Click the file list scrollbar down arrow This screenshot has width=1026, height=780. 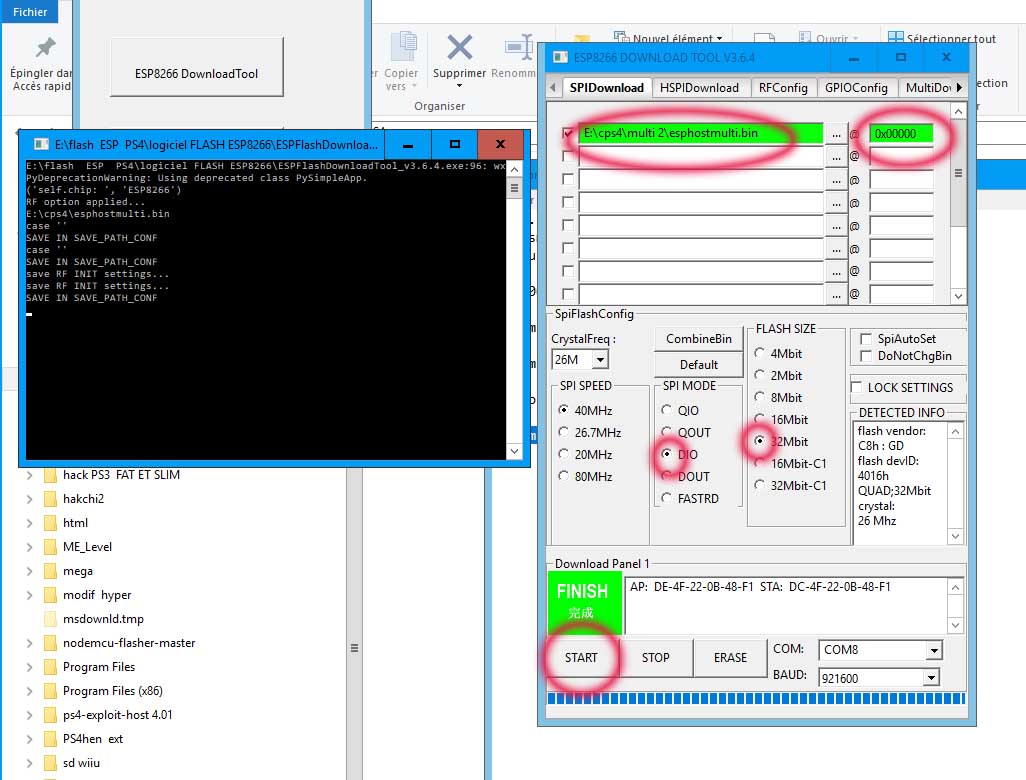click(x=958, y=296)
